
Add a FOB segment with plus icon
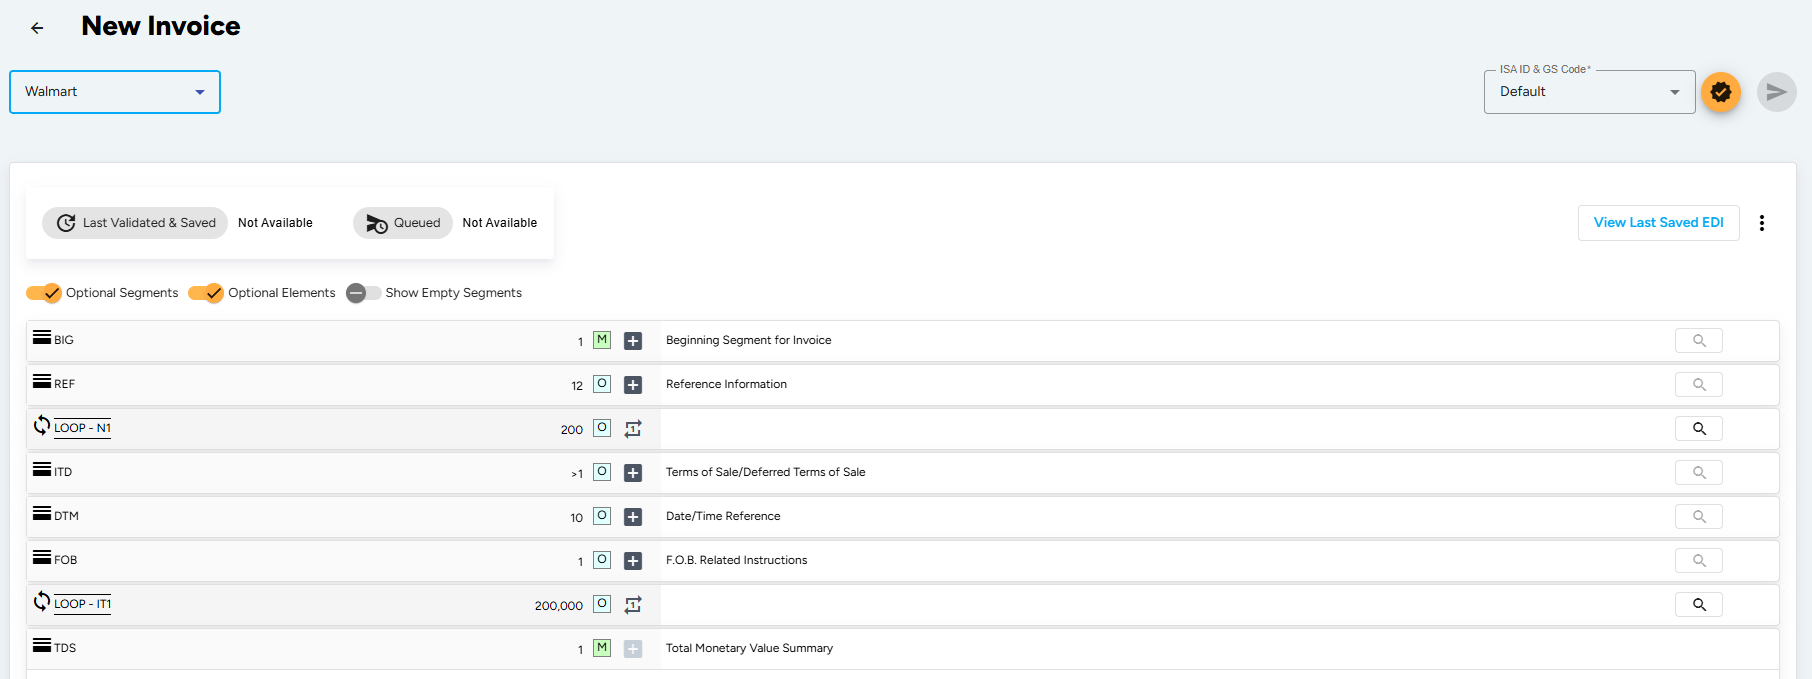coord(633,561)
